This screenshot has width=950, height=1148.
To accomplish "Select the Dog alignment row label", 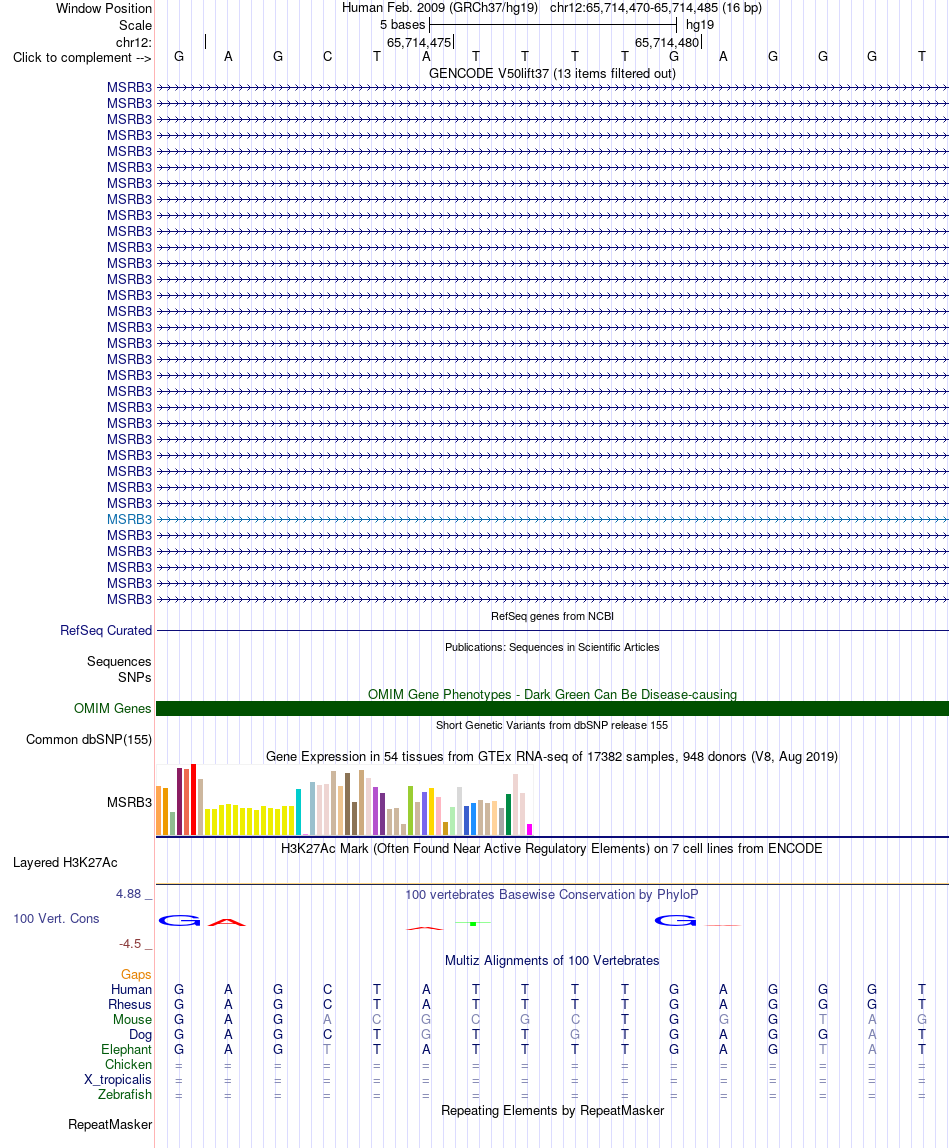I will (x=141, y=1035).
